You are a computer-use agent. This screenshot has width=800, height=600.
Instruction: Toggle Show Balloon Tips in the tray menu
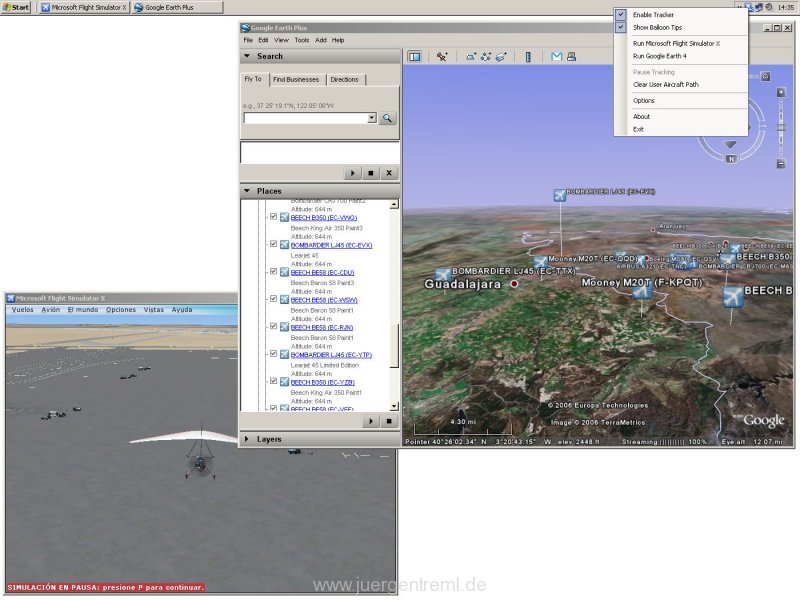[x=681, y=28]
